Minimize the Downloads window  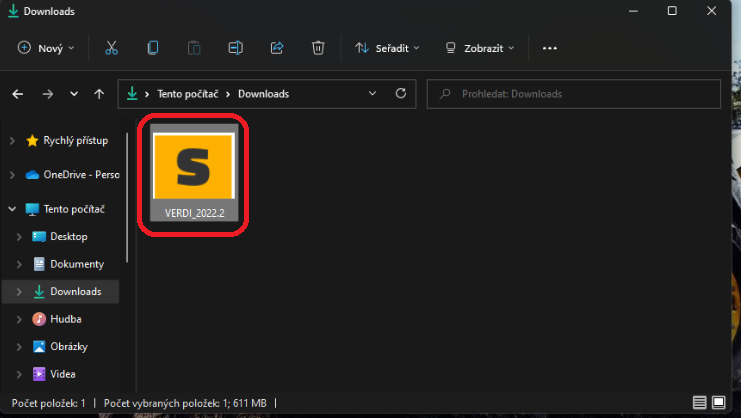pyautogui.click(x=633, y=11)
